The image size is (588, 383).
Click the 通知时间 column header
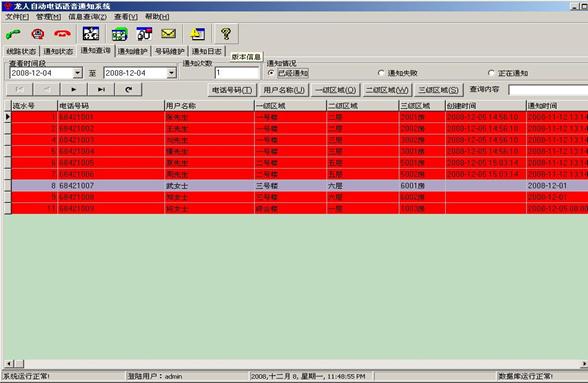(557, 106)
